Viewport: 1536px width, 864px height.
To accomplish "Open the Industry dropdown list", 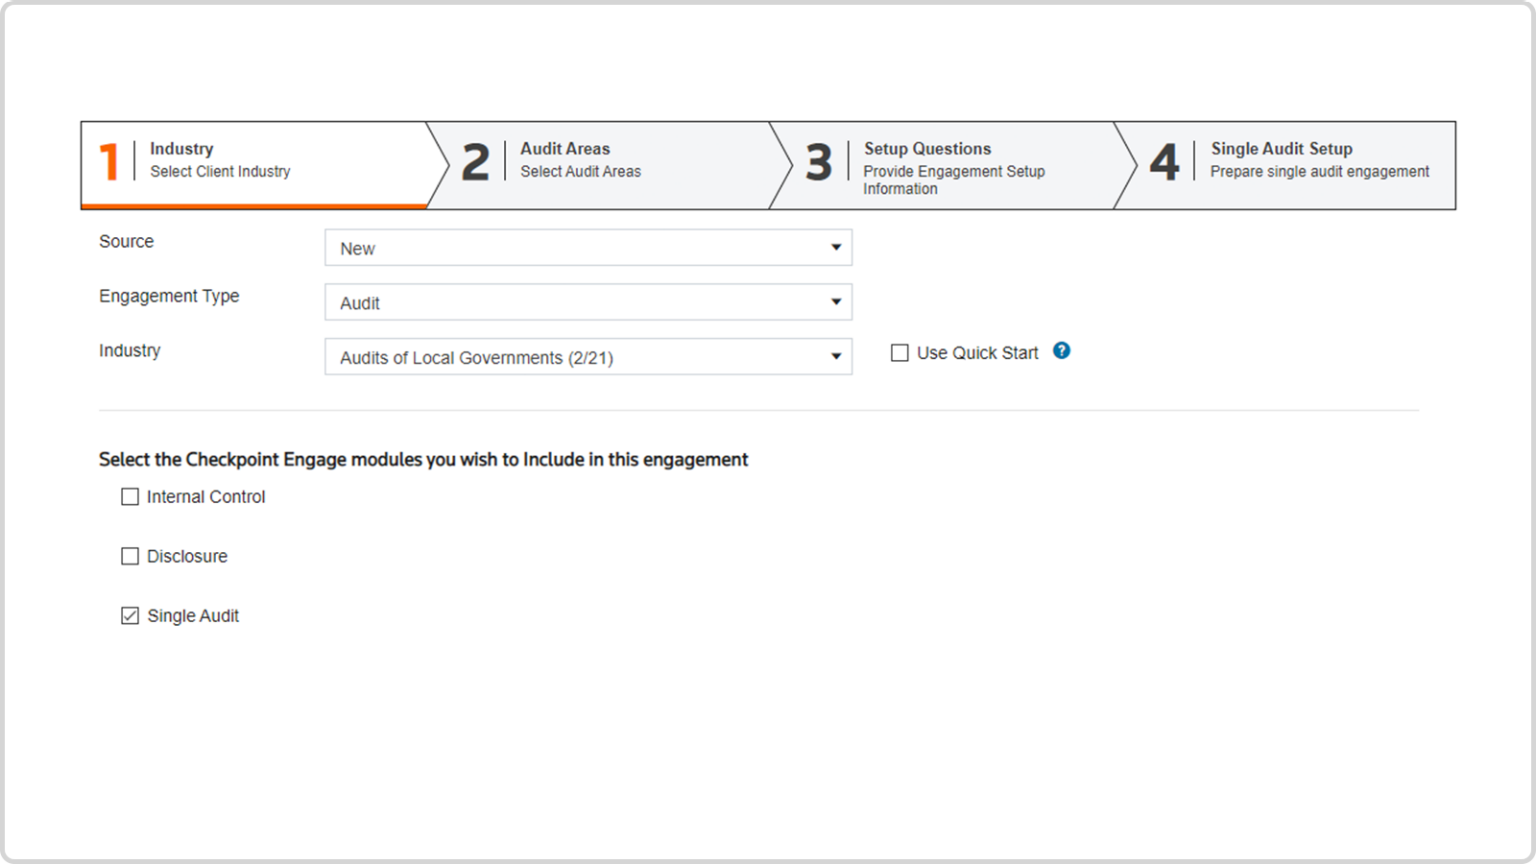I will pyautogui.click(x=588, y=357).
